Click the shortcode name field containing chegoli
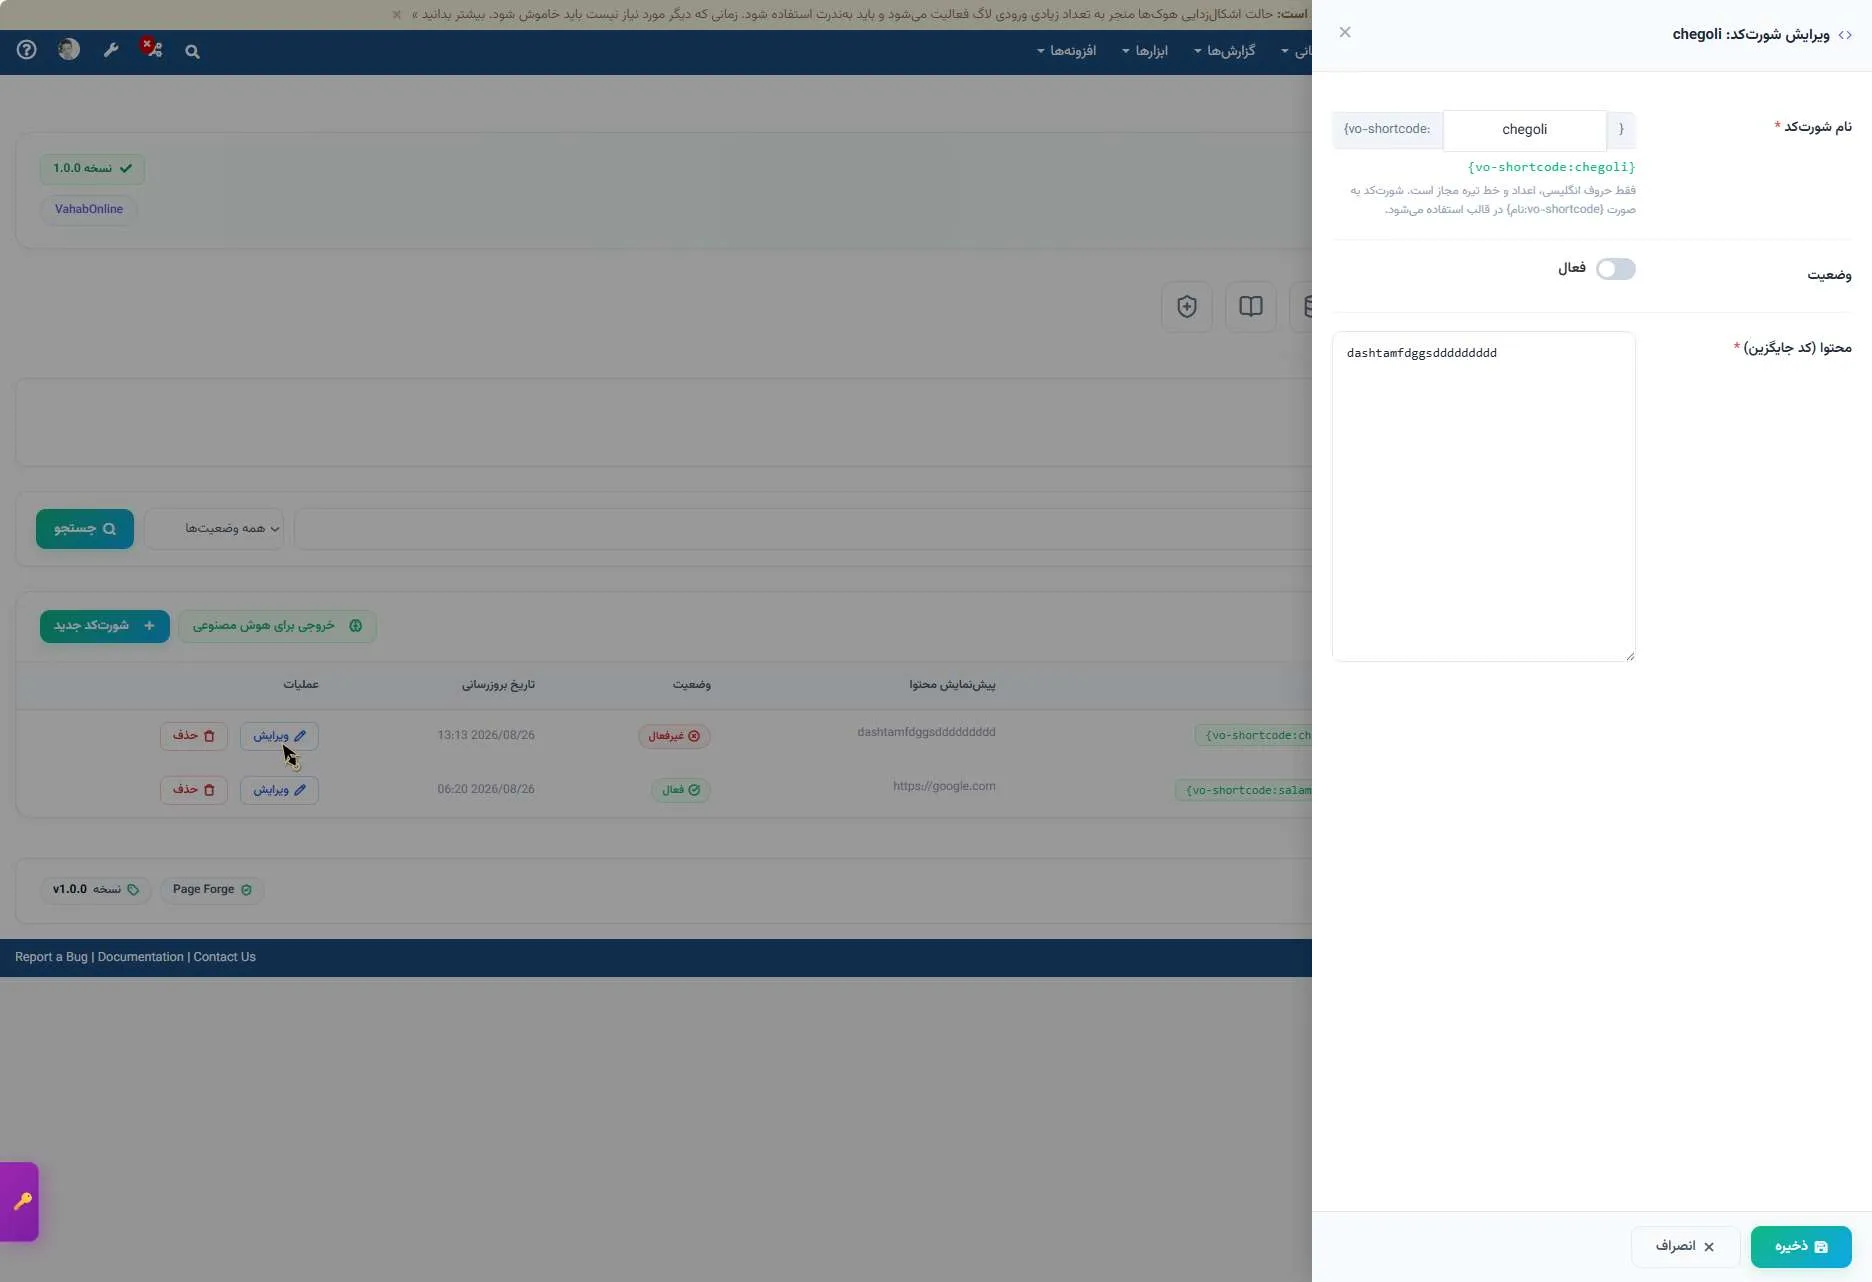 [1524, 130]
